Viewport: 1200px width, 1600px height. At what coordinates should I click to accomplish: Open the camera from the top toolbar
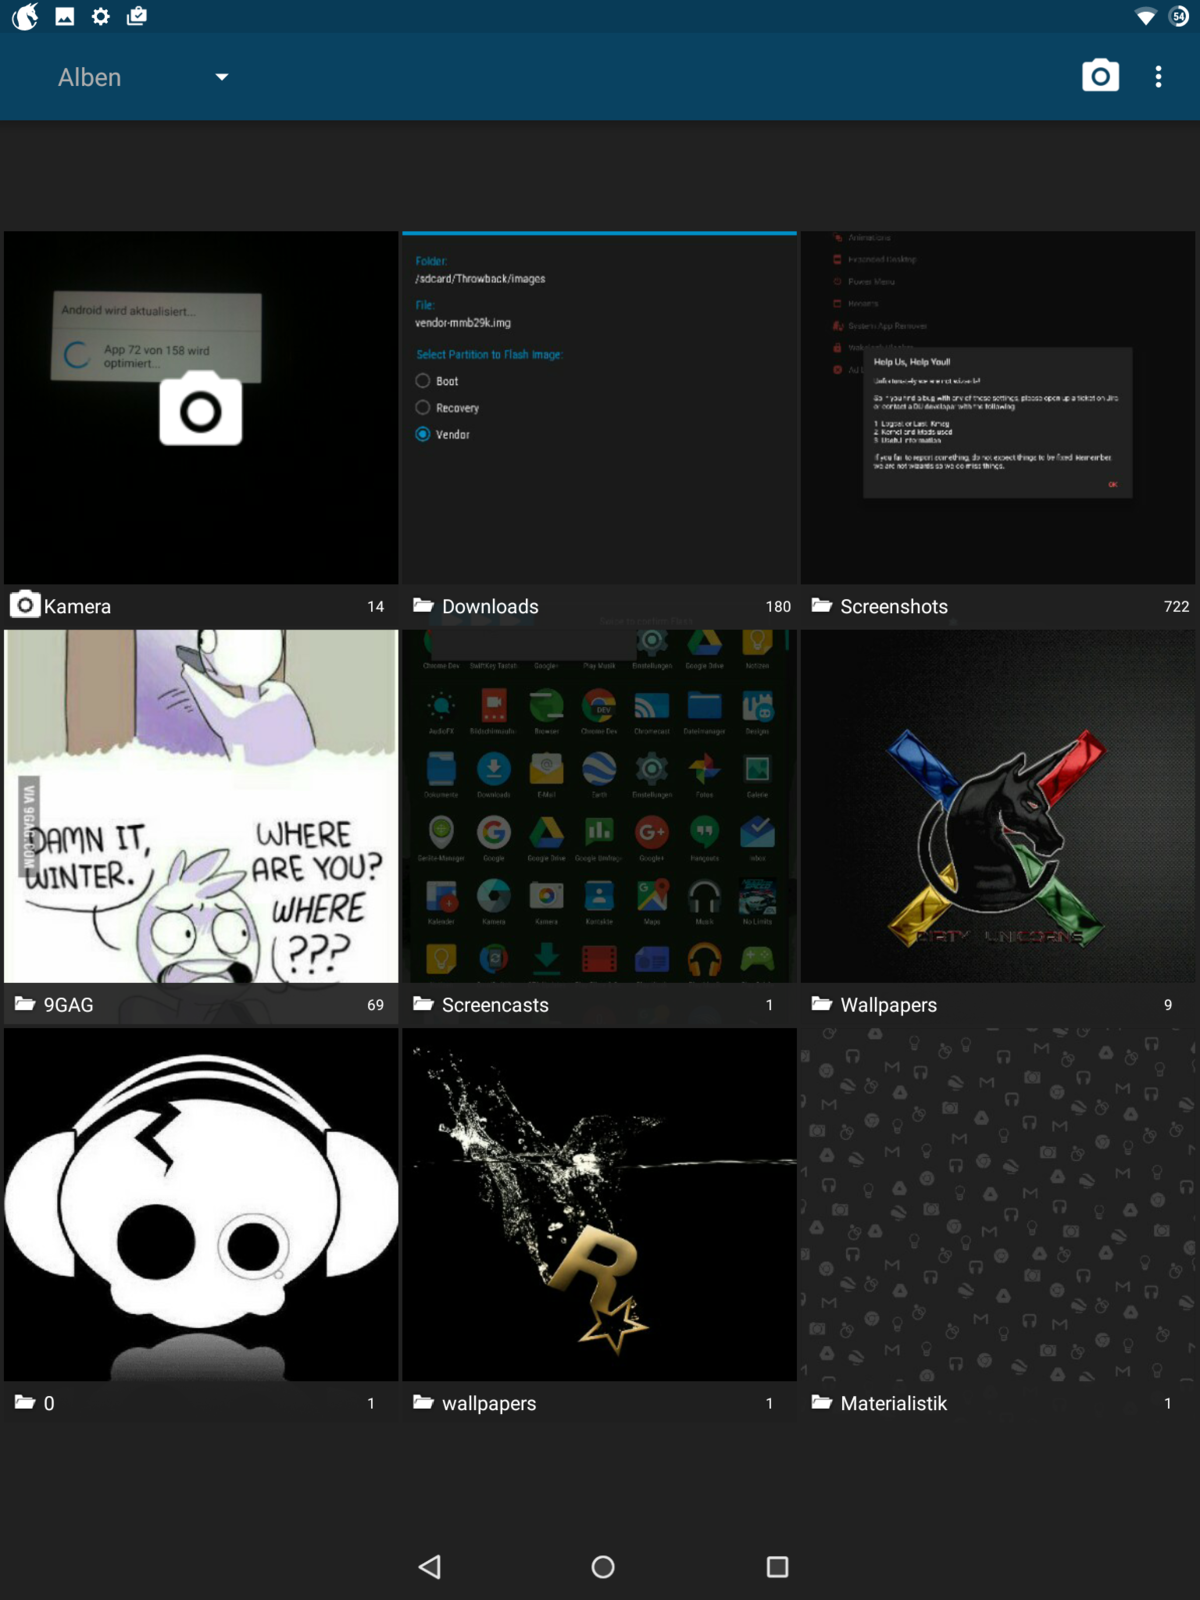1100,77
